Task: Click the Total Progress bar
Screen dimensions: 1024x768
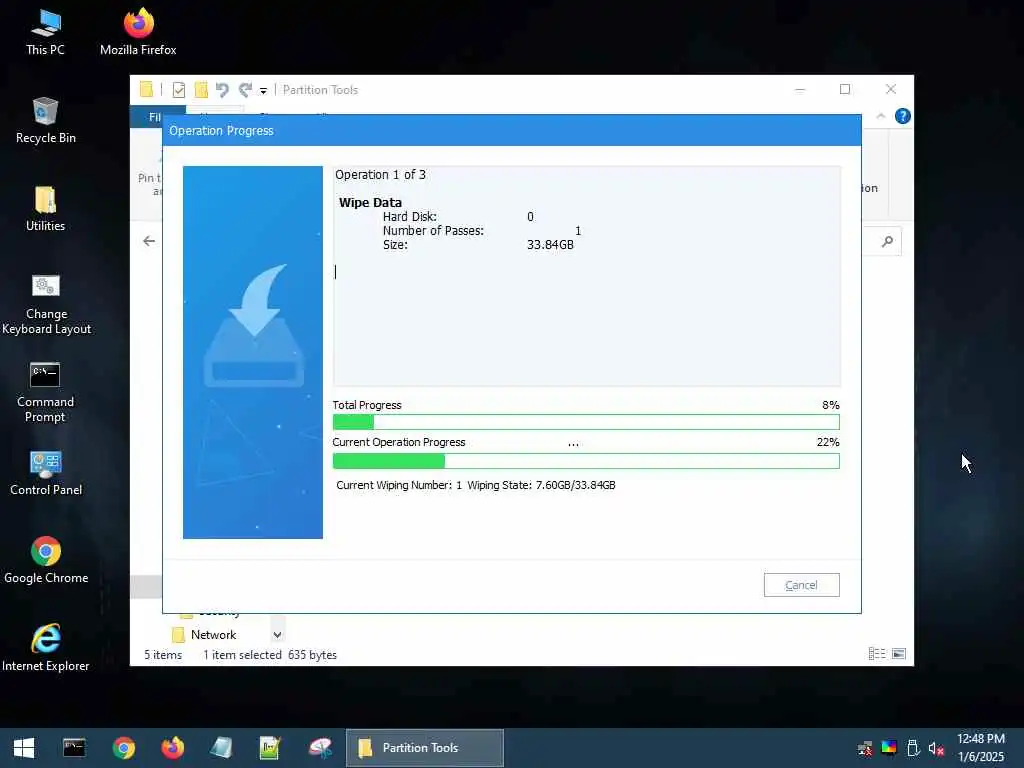Action: pos(586,422)
